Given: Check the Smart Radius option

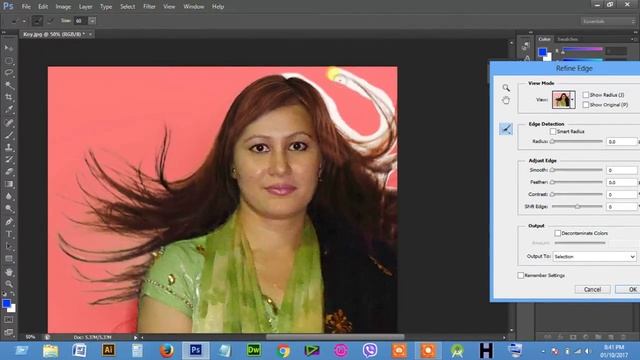Looking at the screenshot, I should click(553, 131).
